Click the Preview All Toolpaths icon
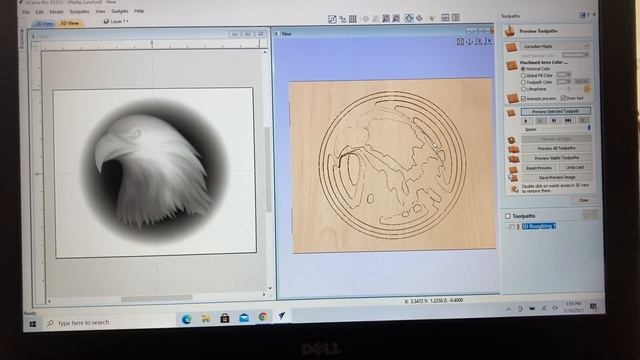 (513, 149)
